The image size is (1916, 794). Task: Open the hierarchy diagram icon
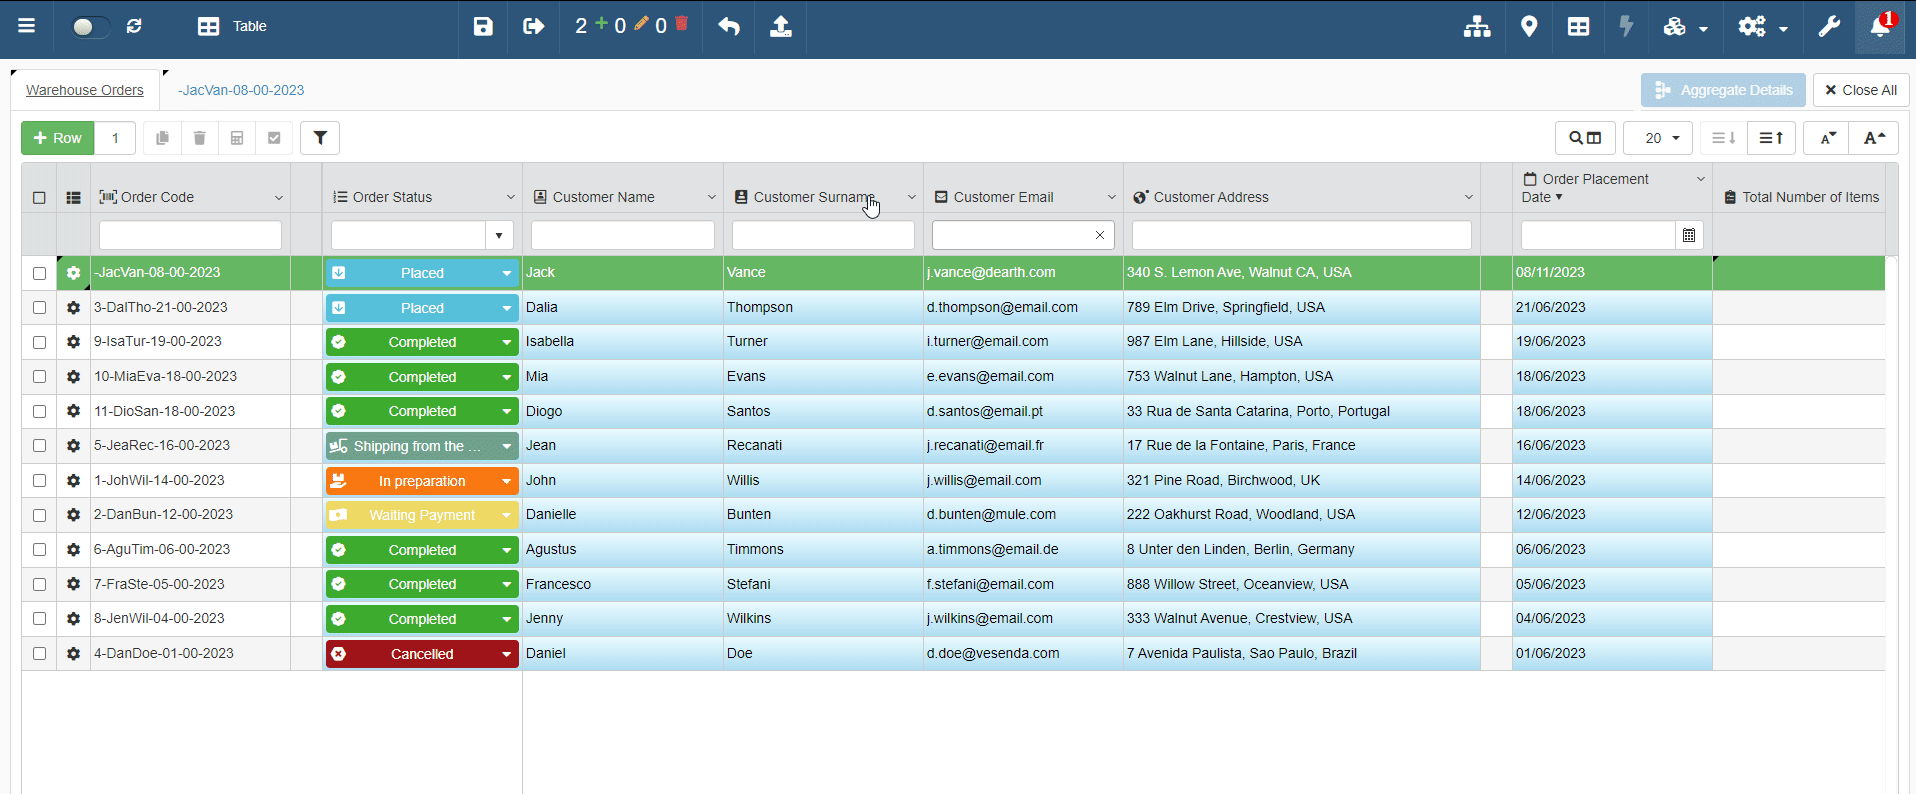coord(1477,26)
